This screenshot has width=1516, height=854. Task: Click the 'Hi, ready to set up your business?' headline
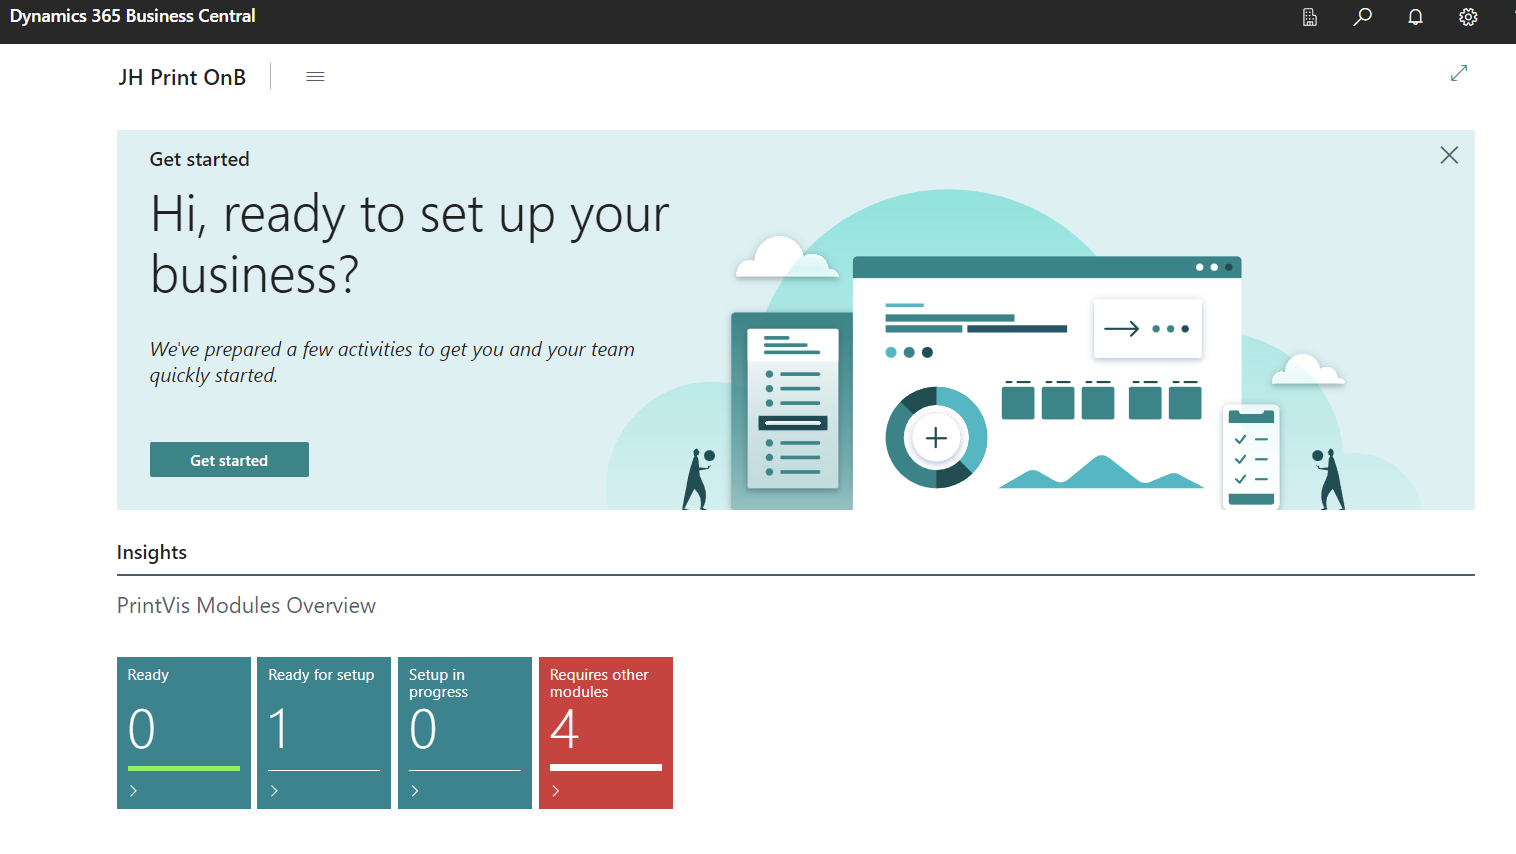click(x=410, y=244)
